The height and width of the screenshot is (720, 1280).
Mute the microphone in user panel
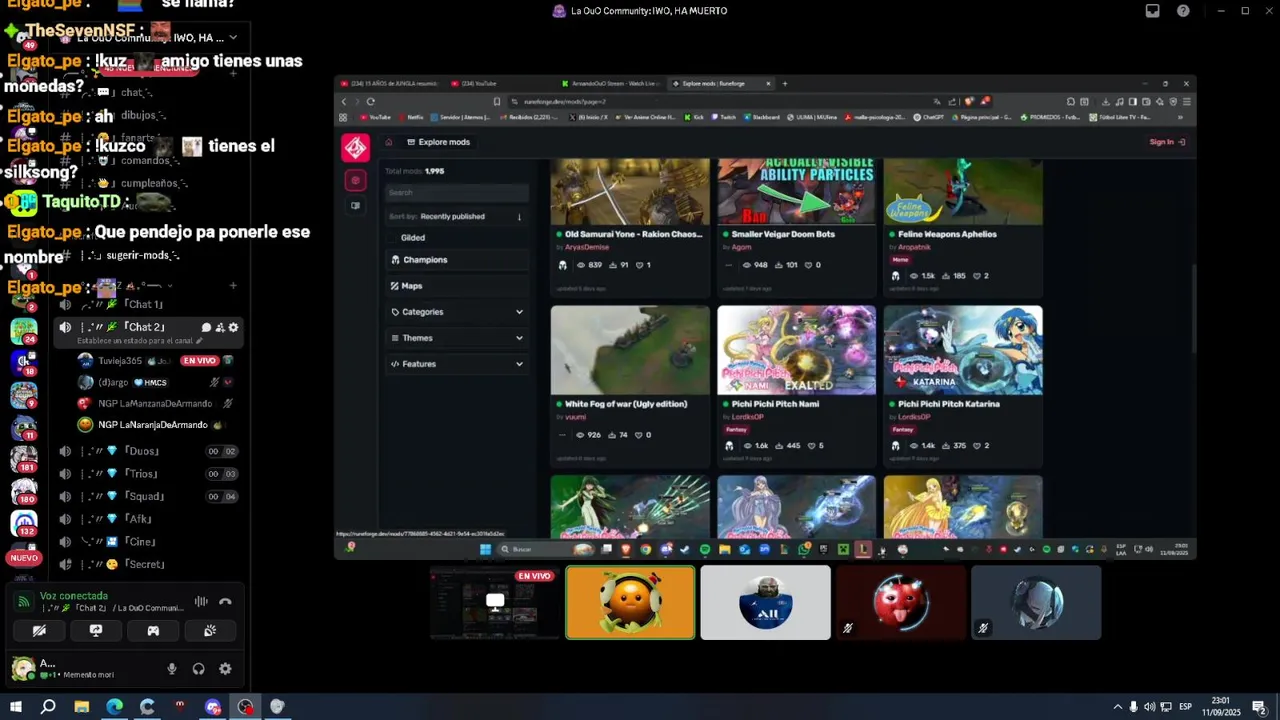pos(172,669)
